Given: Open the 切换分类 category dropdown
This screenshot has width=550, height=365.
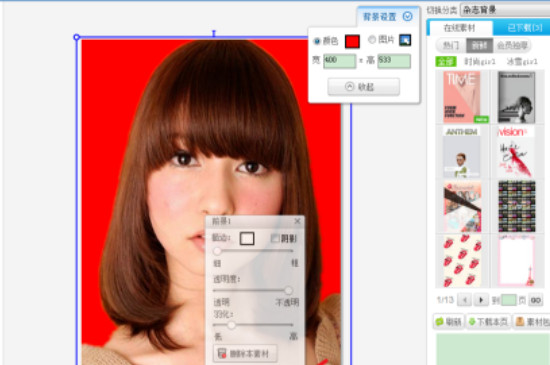Looking at the screenshot, I should coord(505,10).
